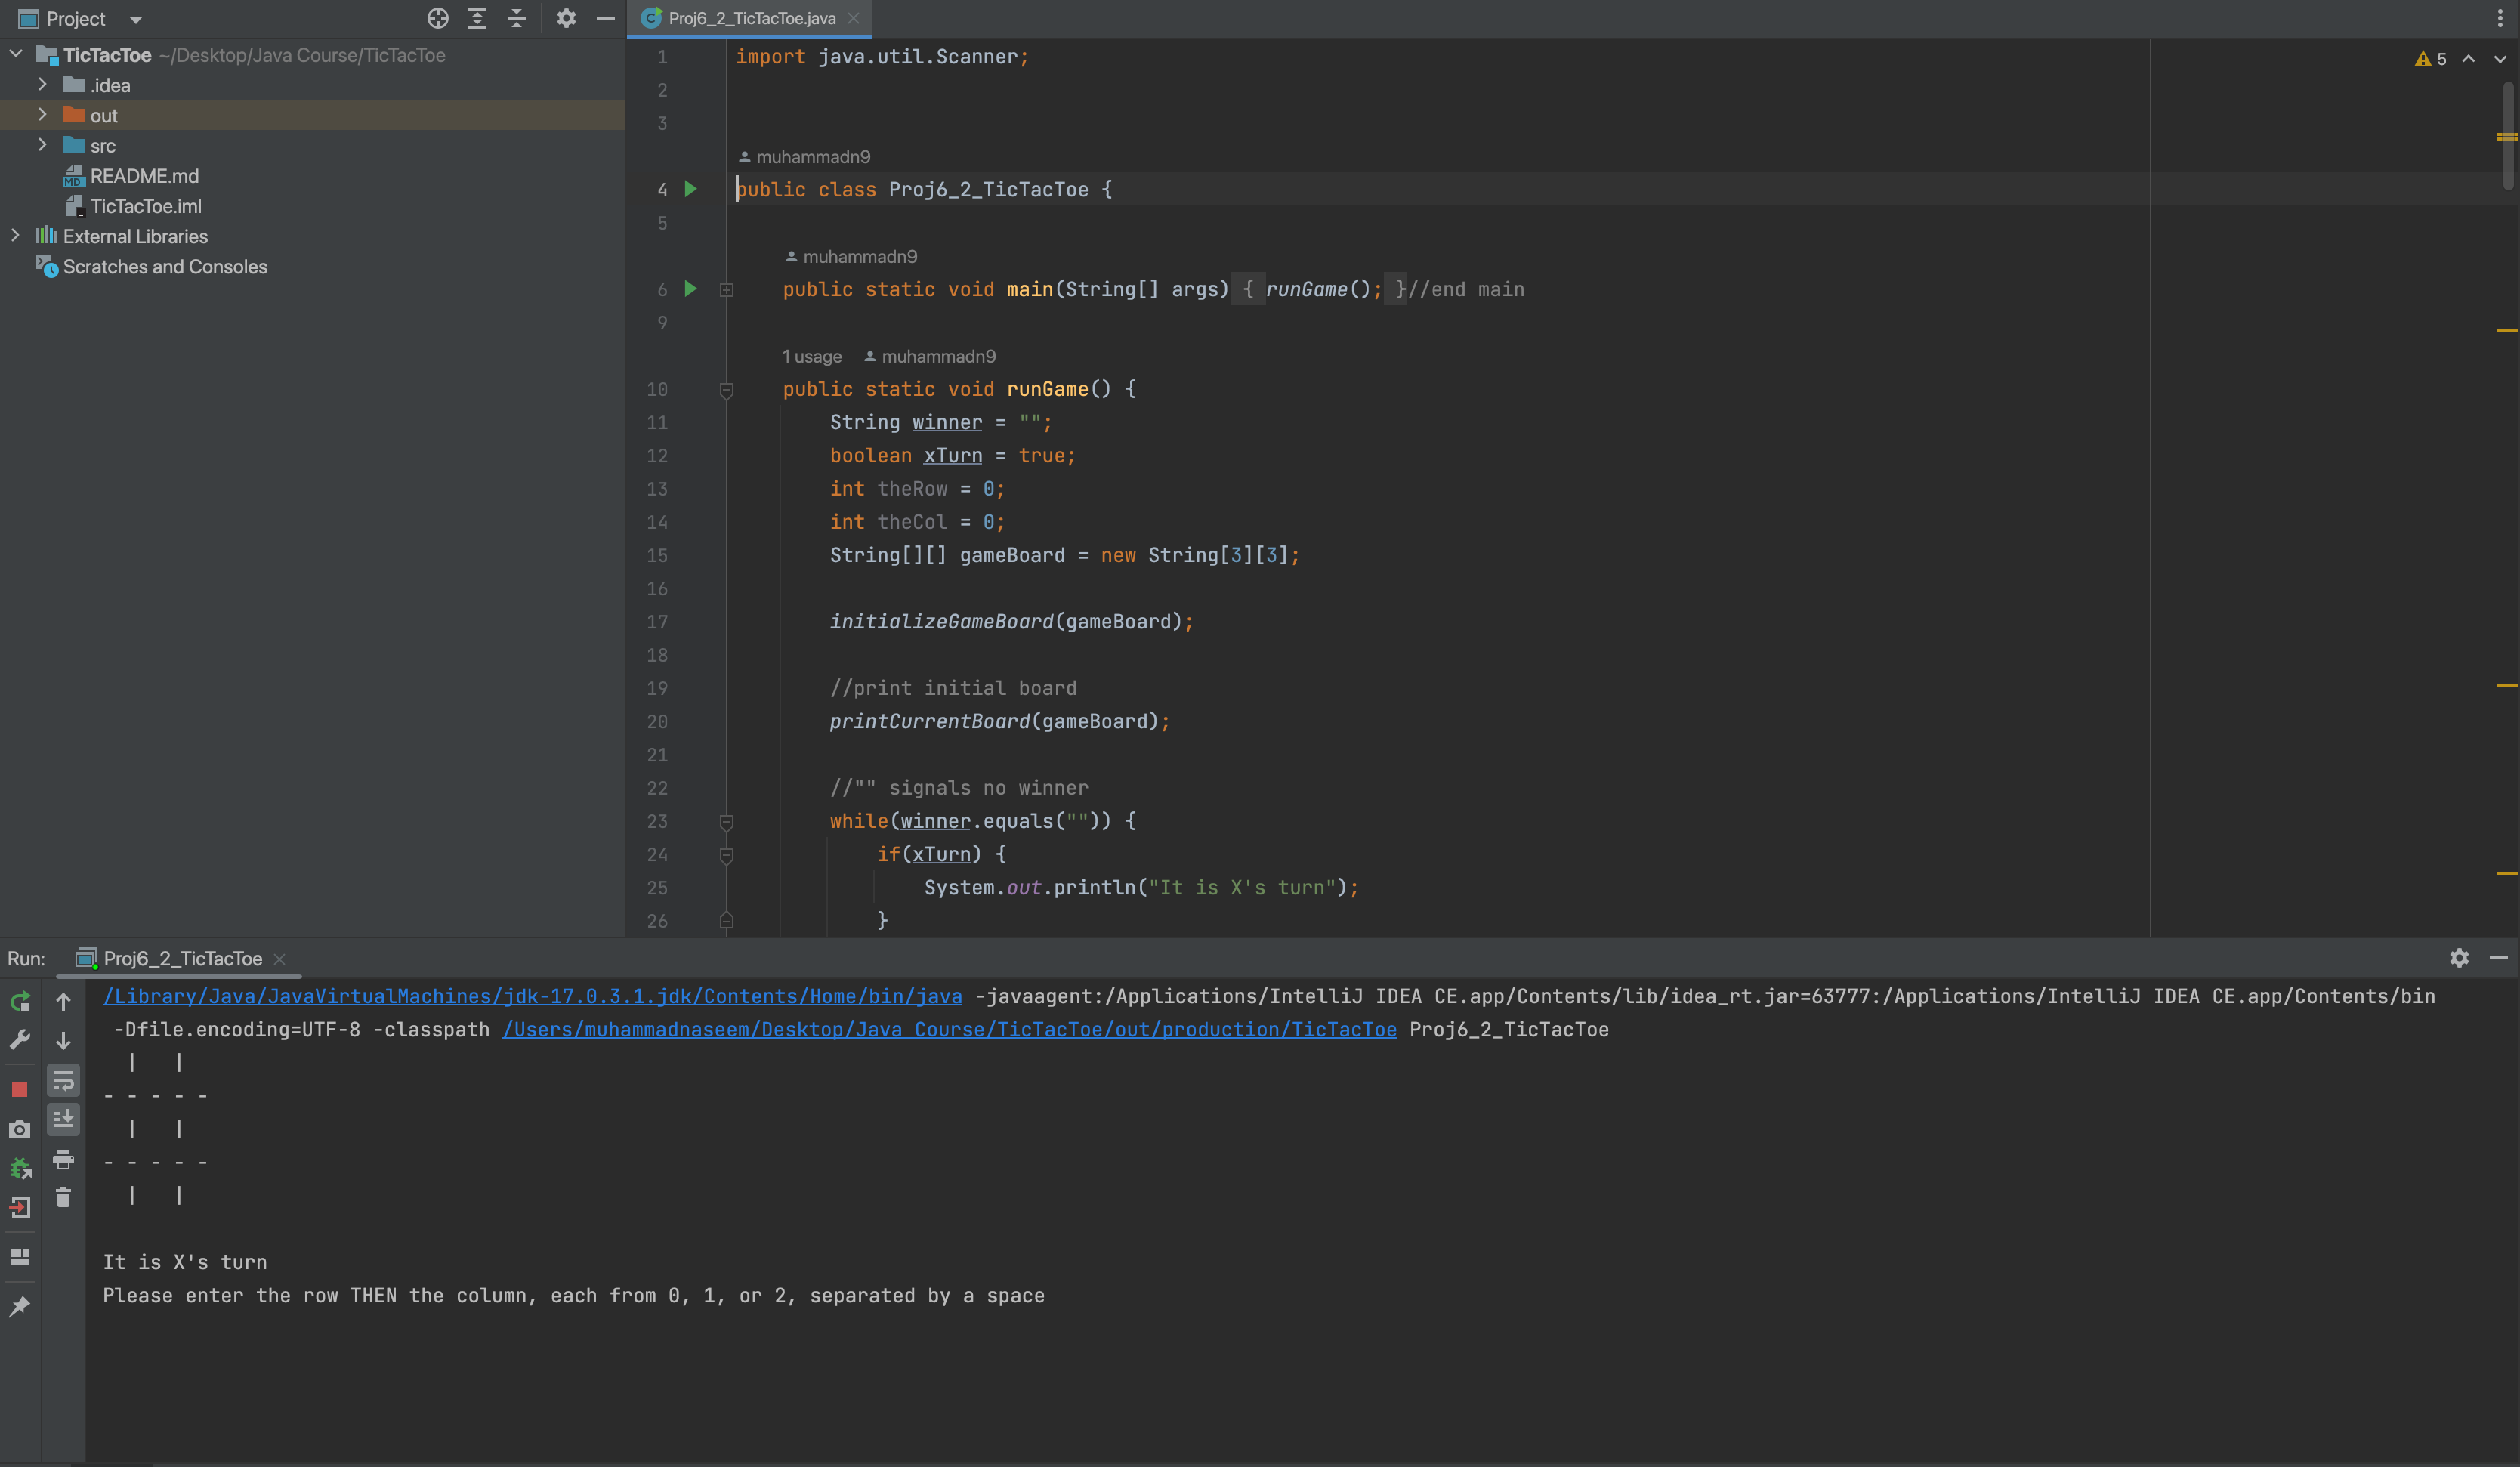The image size is (2520, 1467).
Task: Expand External Libraries node
Action: tap(16, 236)
